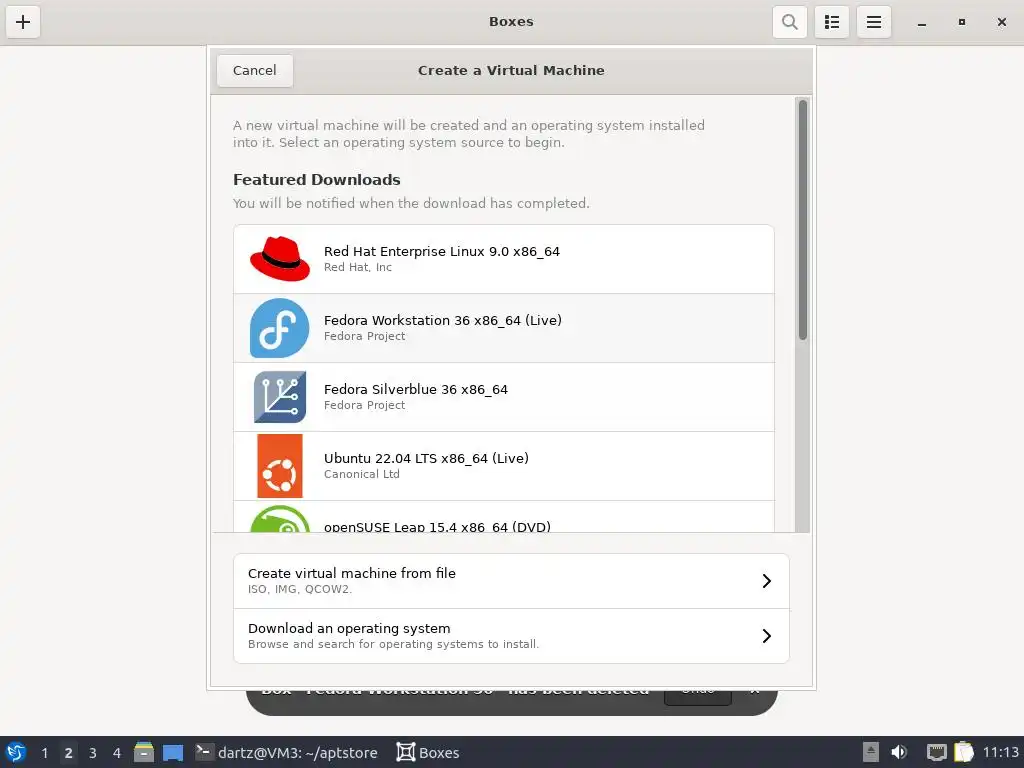The width and height of the screenshot is (1024, 768).
Task: Select the Fedora Silverblue logo icon
Action: point(280,397)
